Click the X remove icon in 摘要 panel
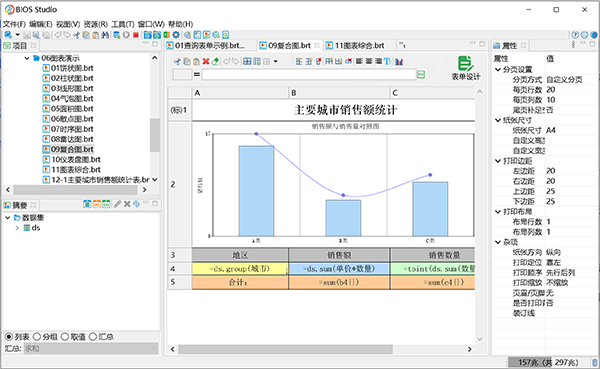Image resolution: width=600 pixels, height=369 pixels. (x=127, y=204)
